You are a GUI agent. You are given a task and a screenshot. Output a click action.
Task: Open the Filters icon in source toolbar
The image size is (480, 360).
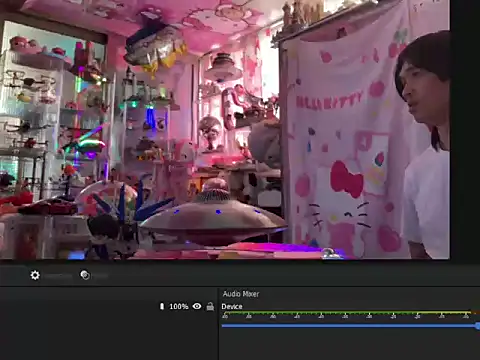[x=85, y=275]
